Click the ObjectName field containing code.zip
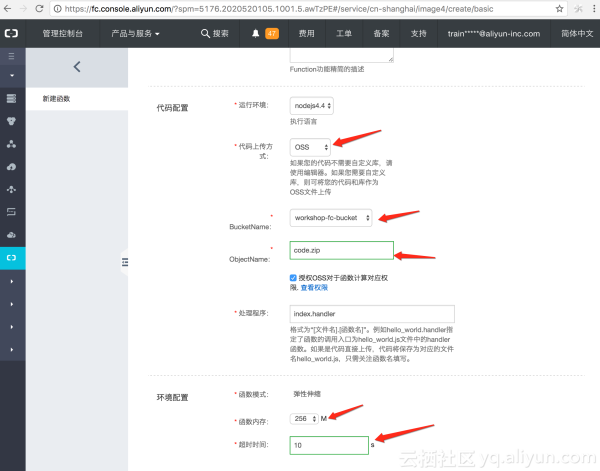The height and width of the screenshot is (471, 600). (341, 250)
